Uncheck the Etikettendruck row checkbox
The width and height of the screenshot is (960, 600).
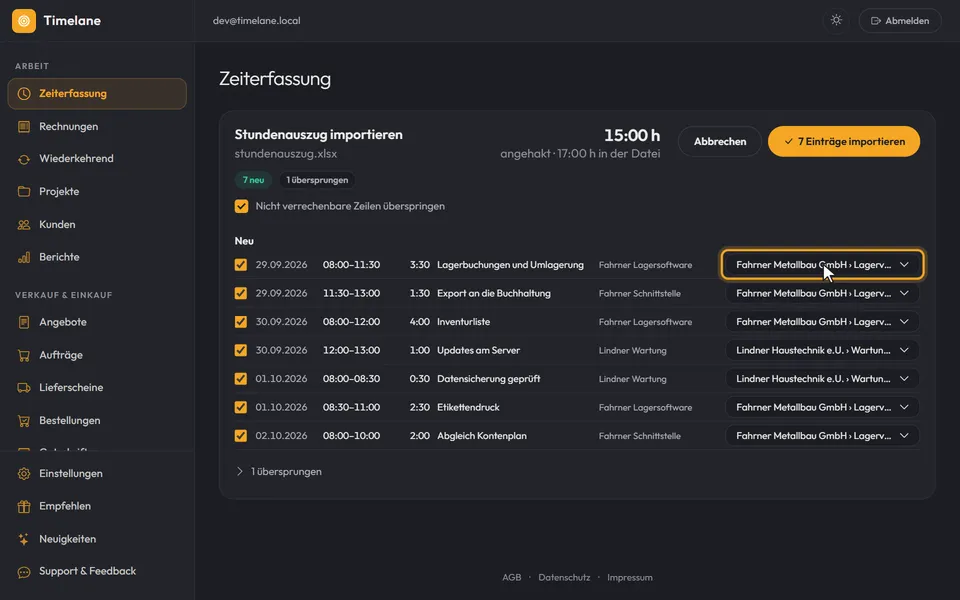pyautogui.click(x=241, y=407)
